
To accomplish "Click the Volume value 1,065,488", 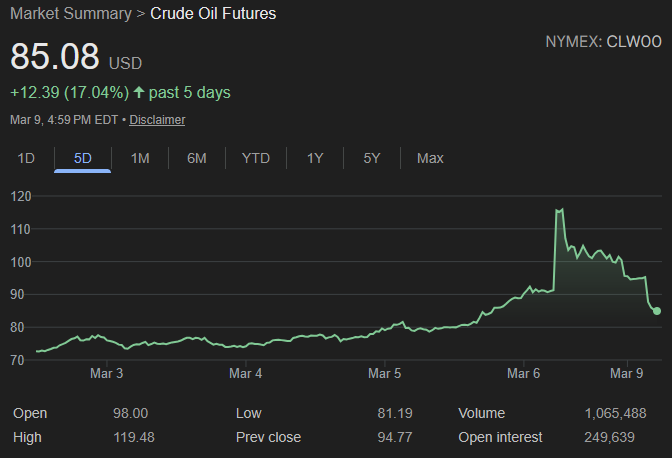I will click(615, 413).
